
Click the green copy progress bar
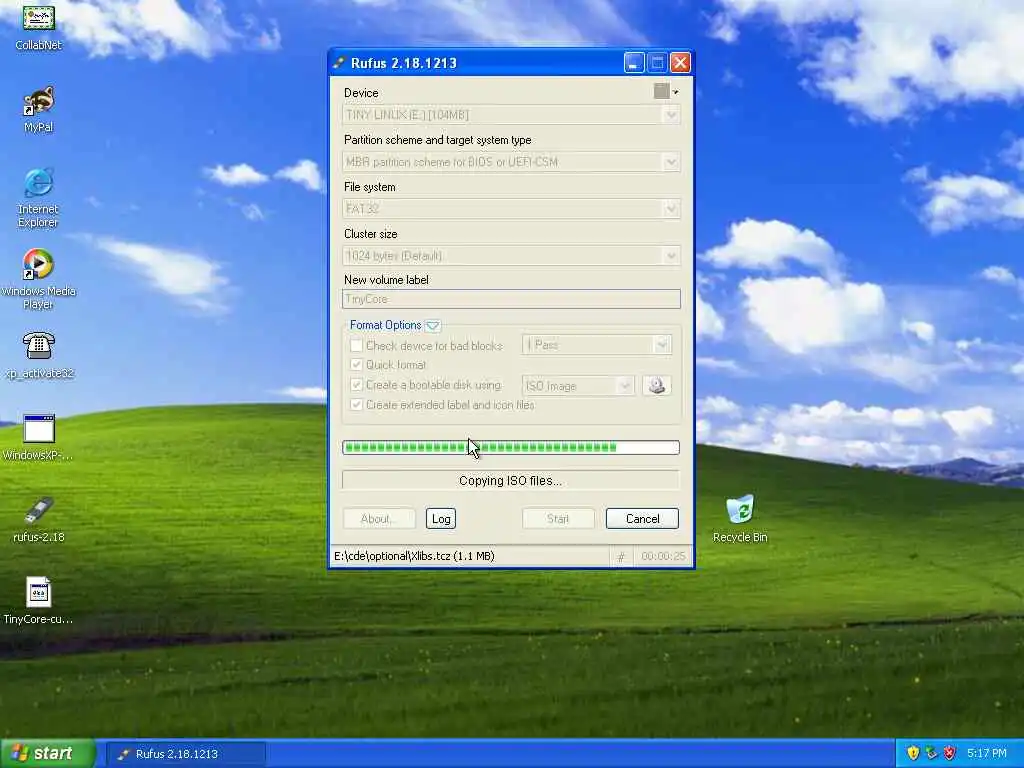click(511, 447)
